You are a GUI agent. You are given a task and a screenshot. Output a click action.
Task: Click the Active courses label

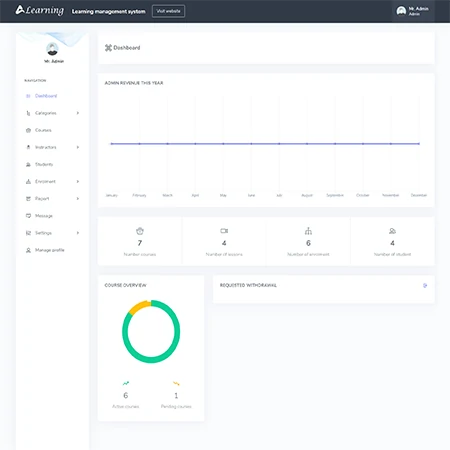click(126, 407)
